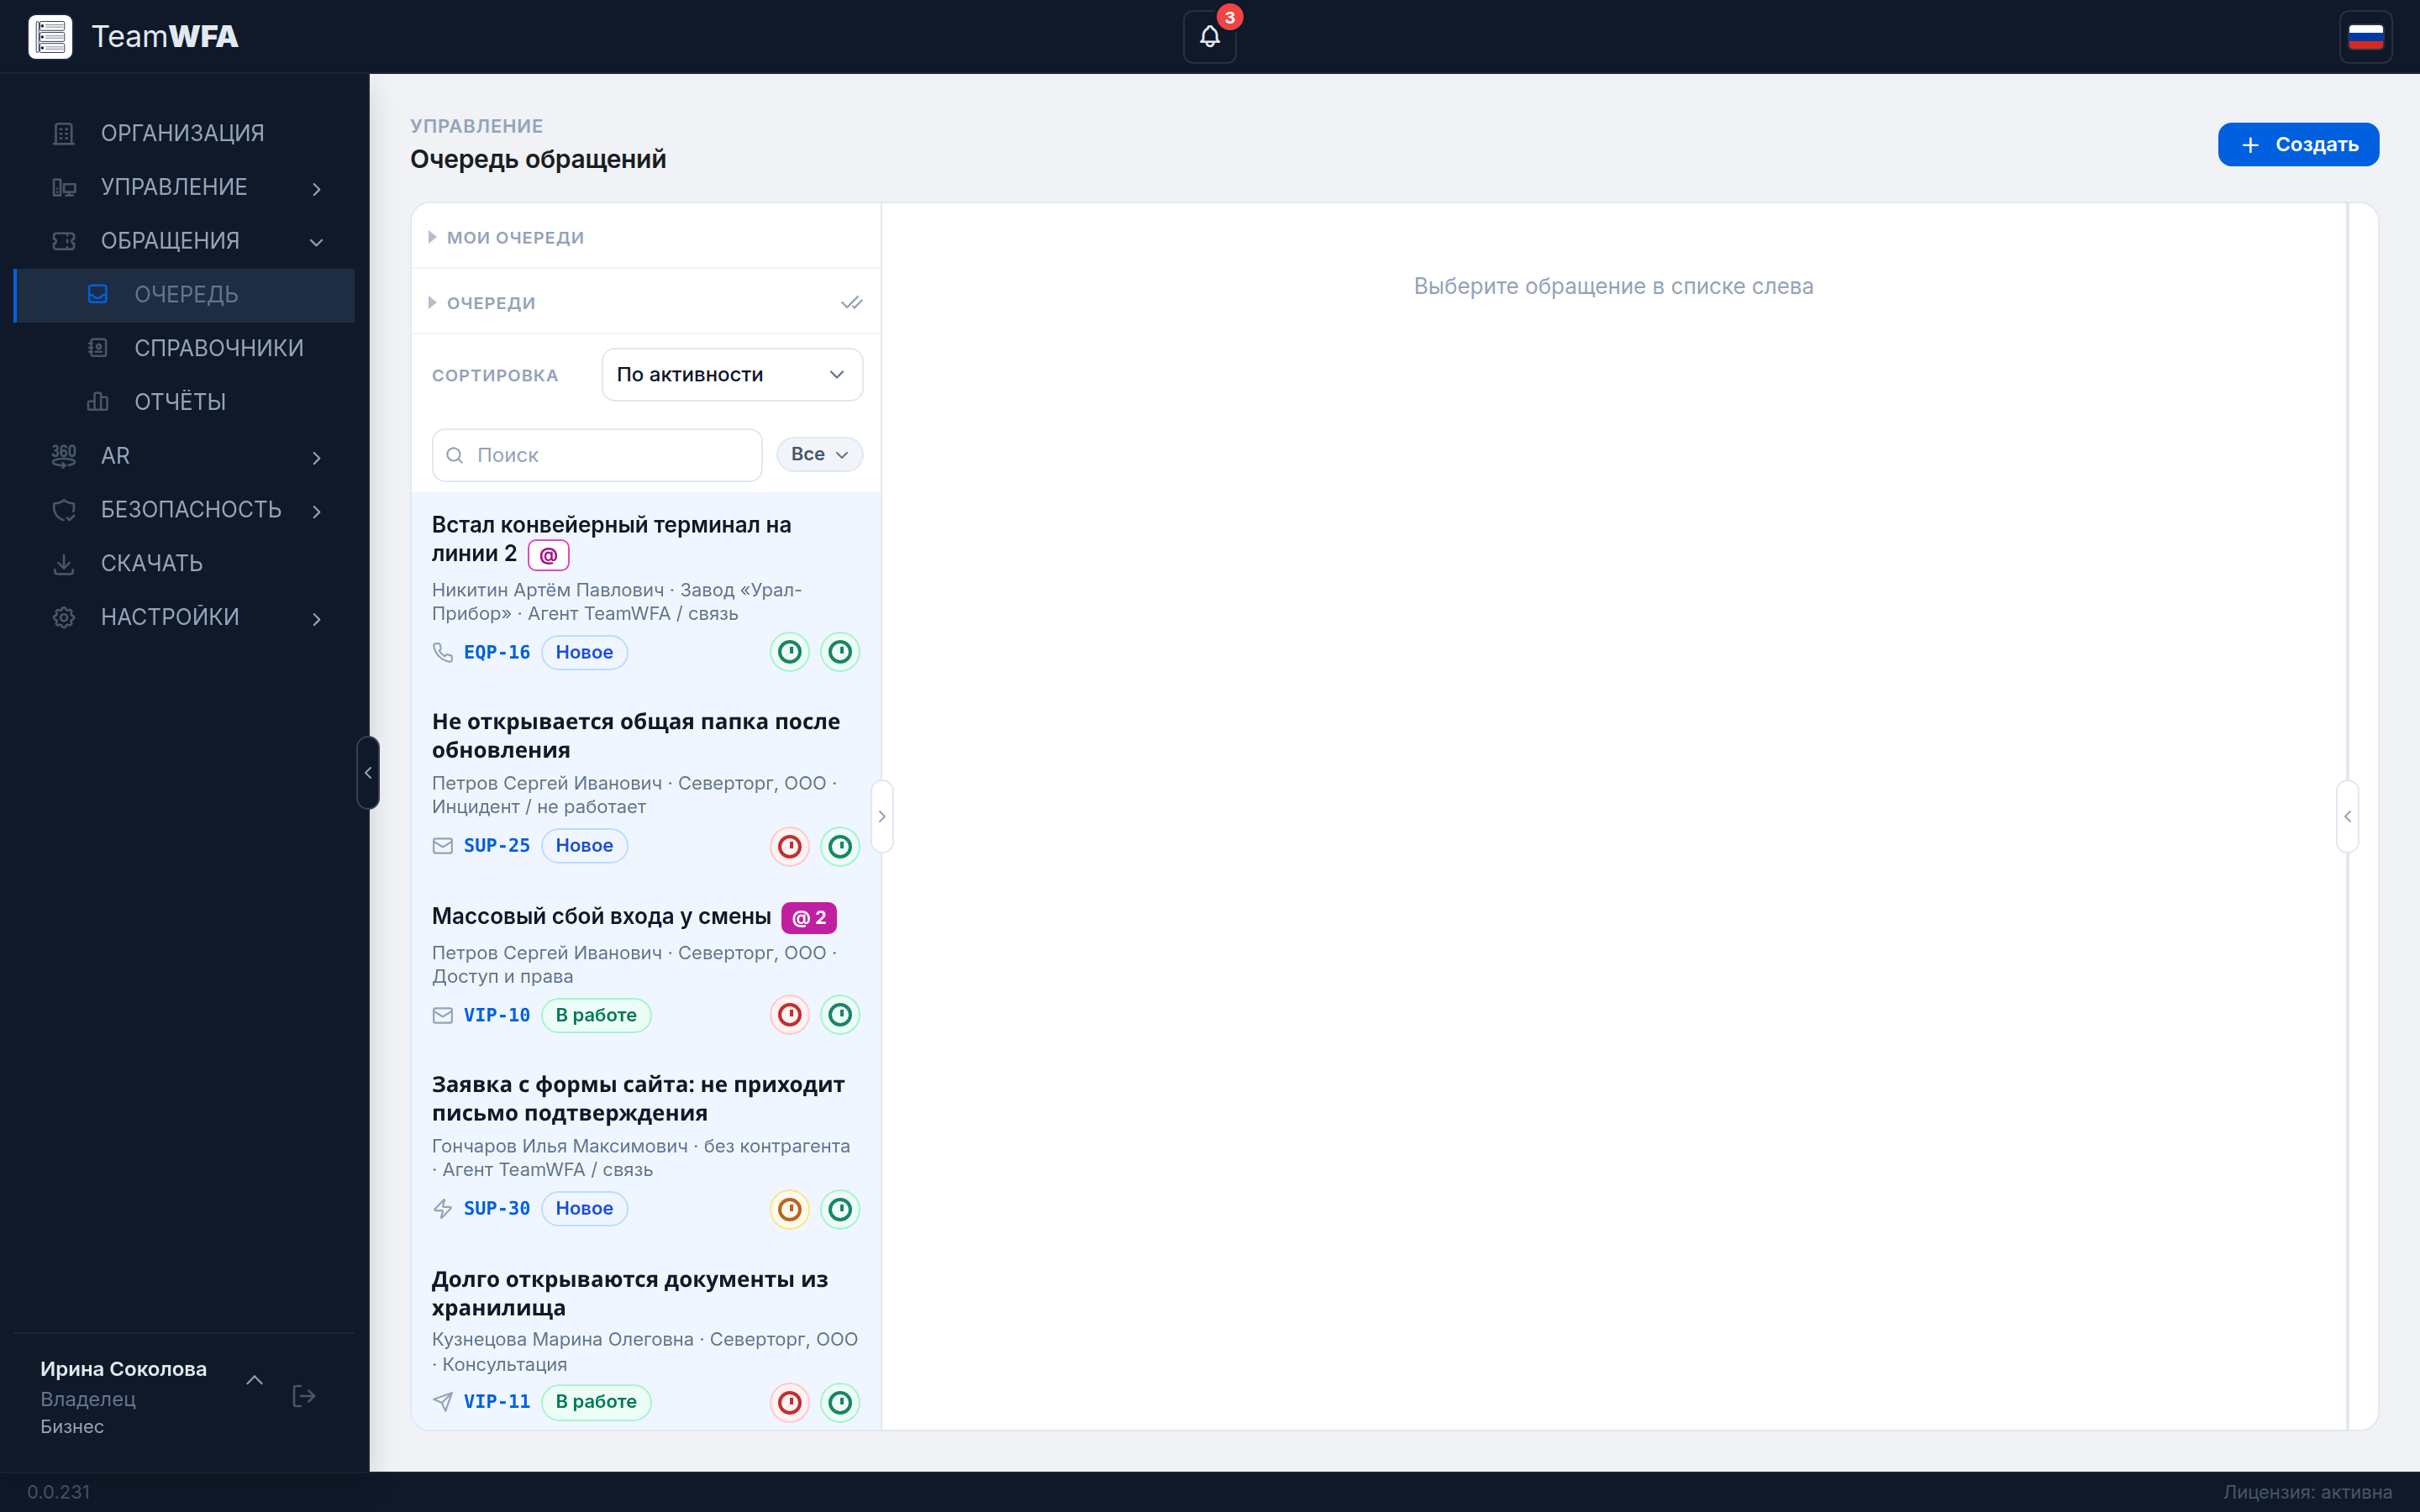Image resolution: width=2420 pixels, height=1512 pixels.
Task: Open СКАЧАТЬ in the sidebar
Action: (x=184, y=563)
